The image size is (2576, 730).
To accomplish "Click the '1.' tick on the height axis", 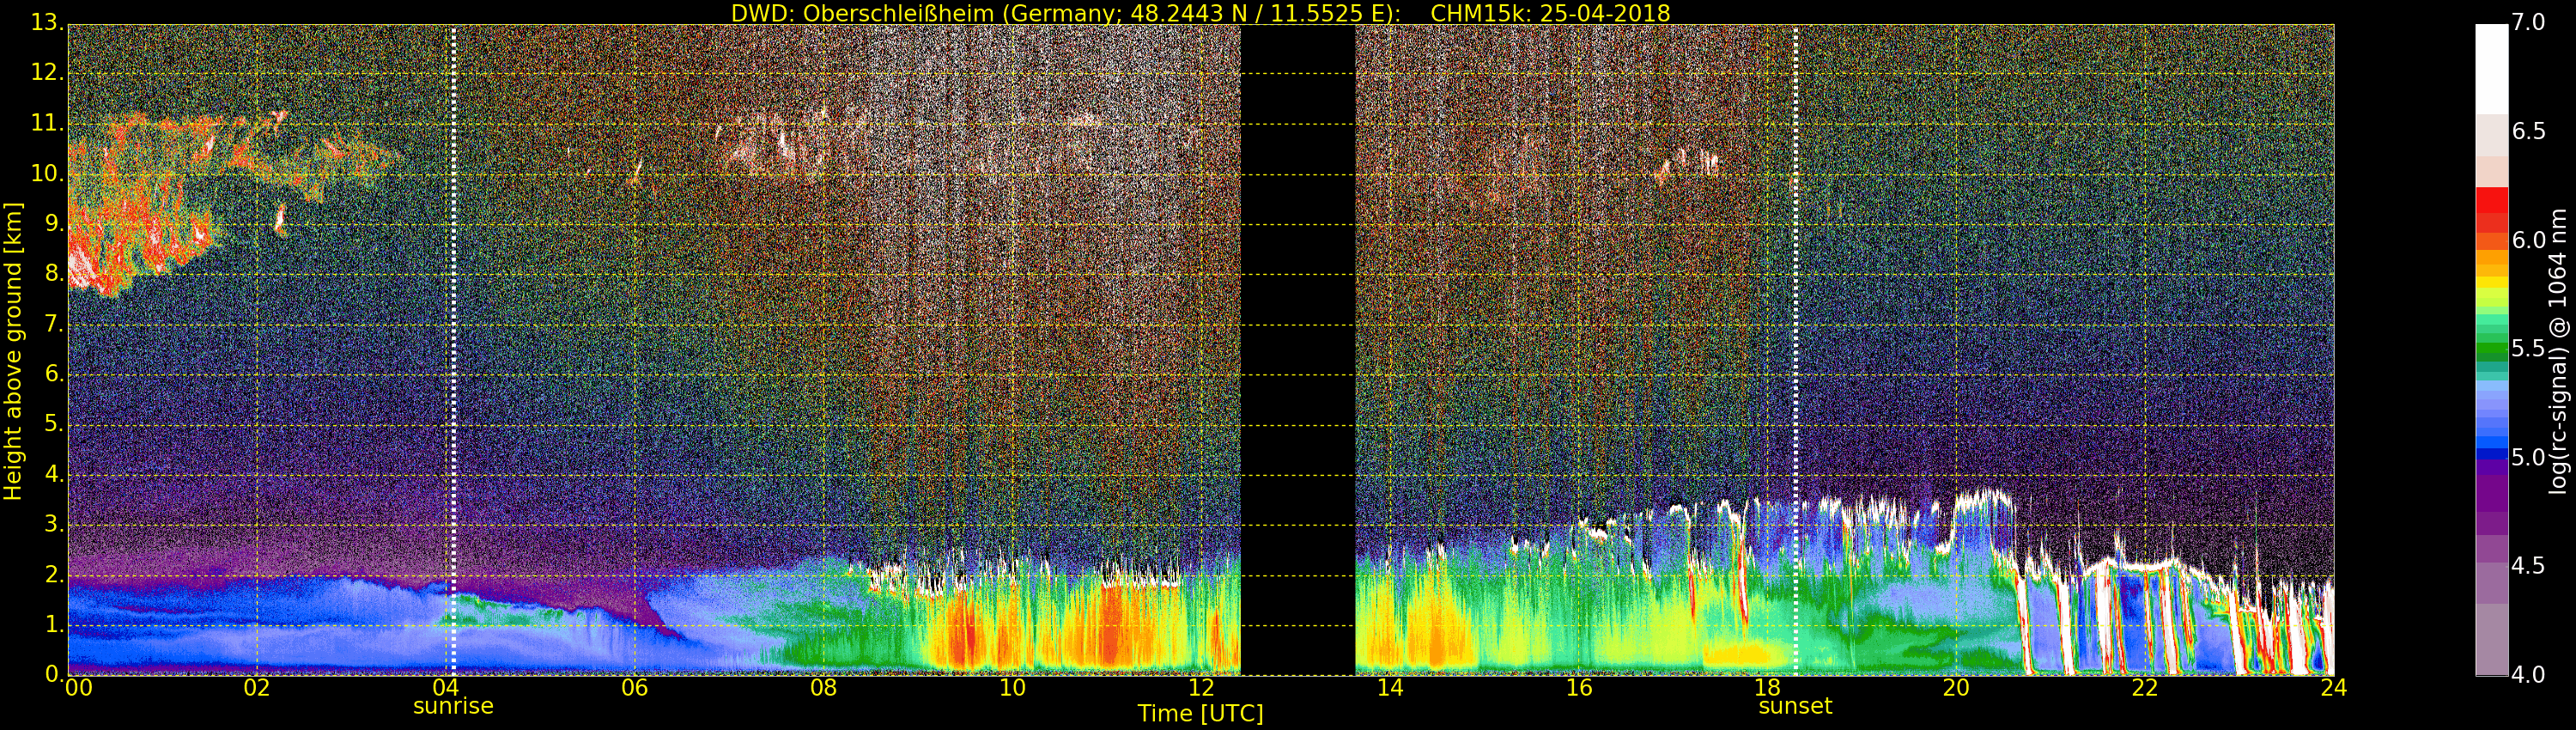I will [53, 625].
